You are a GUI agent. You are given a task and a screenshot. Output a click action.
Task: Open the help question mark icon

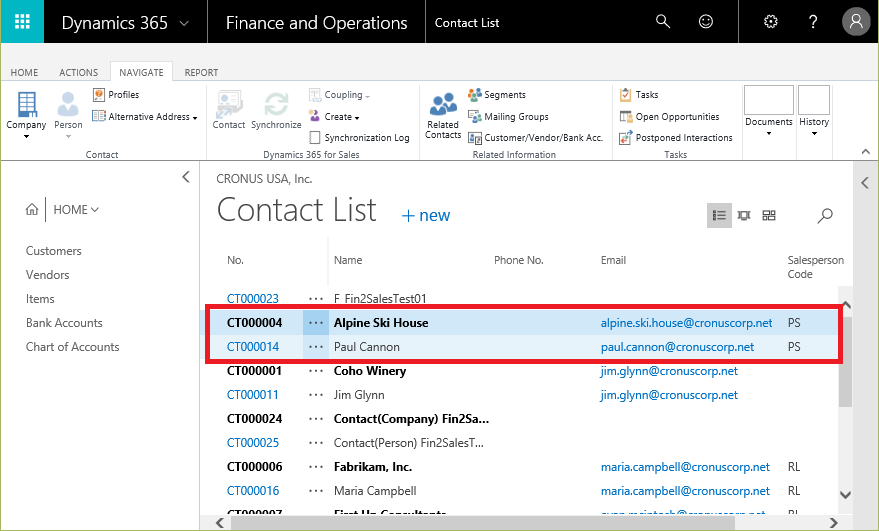[x=813, y=22]
